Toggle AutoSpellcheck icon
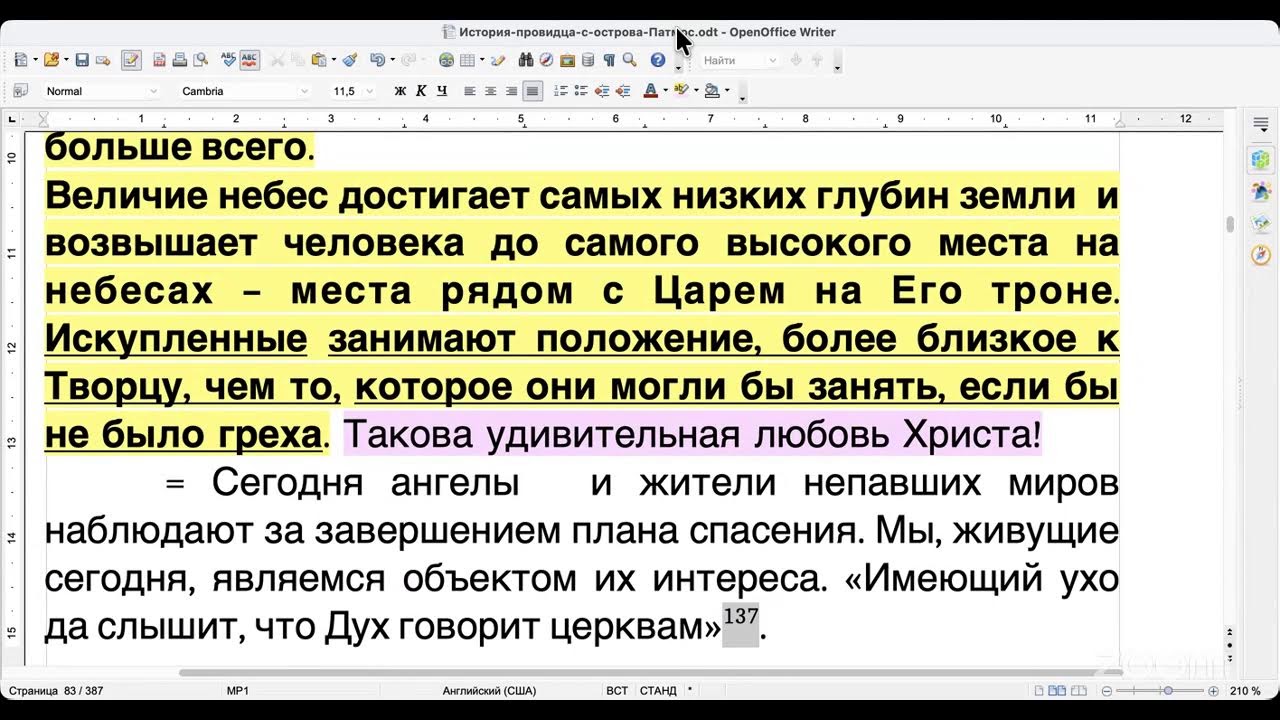This screenshot has height=720, width=1280. point(249,60)
